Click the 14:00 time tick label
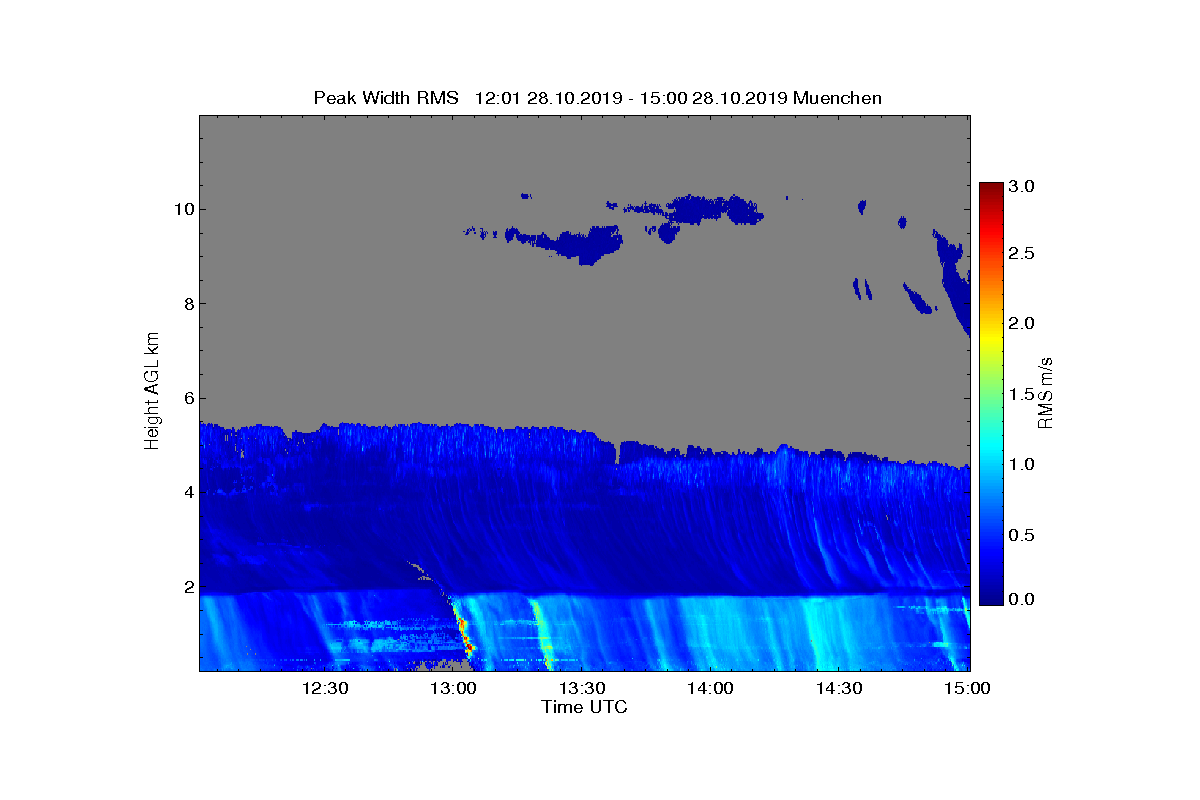 (x=710, y=688)
